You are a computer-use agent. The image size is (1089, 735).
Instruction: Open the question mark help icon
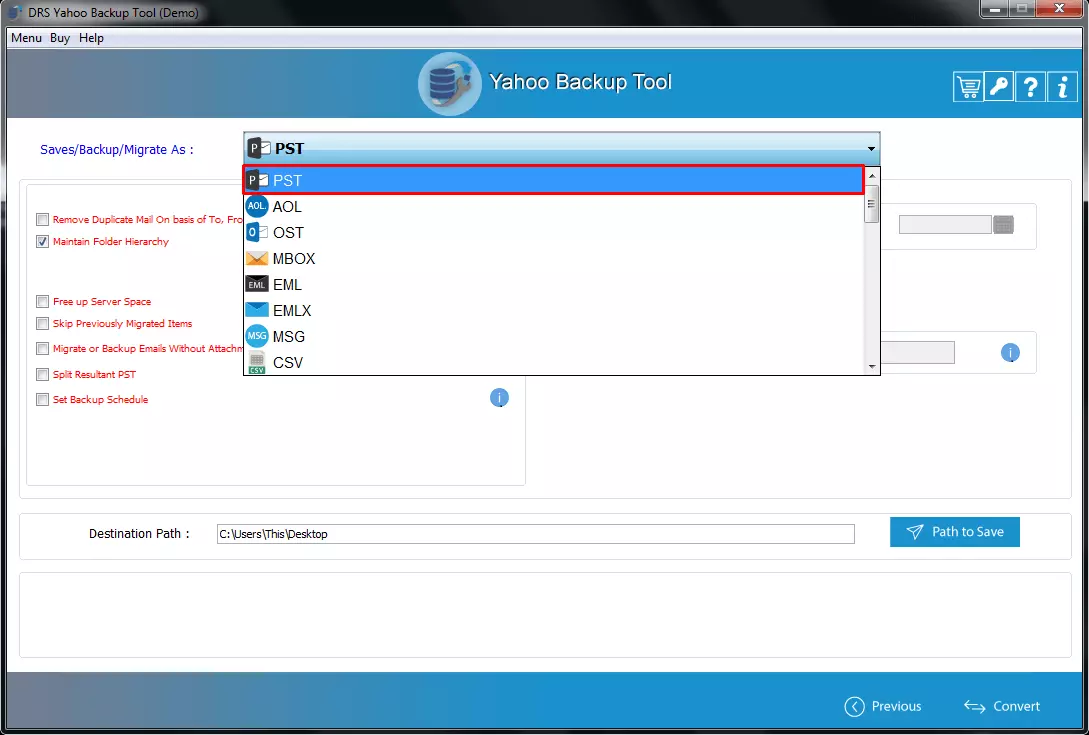[1031, 88]
